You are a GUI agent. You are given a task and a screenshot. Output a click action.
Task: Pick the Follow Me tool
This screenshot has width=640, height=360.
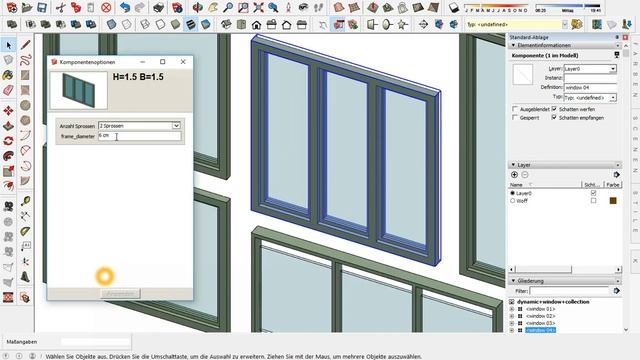click(9, 156)
